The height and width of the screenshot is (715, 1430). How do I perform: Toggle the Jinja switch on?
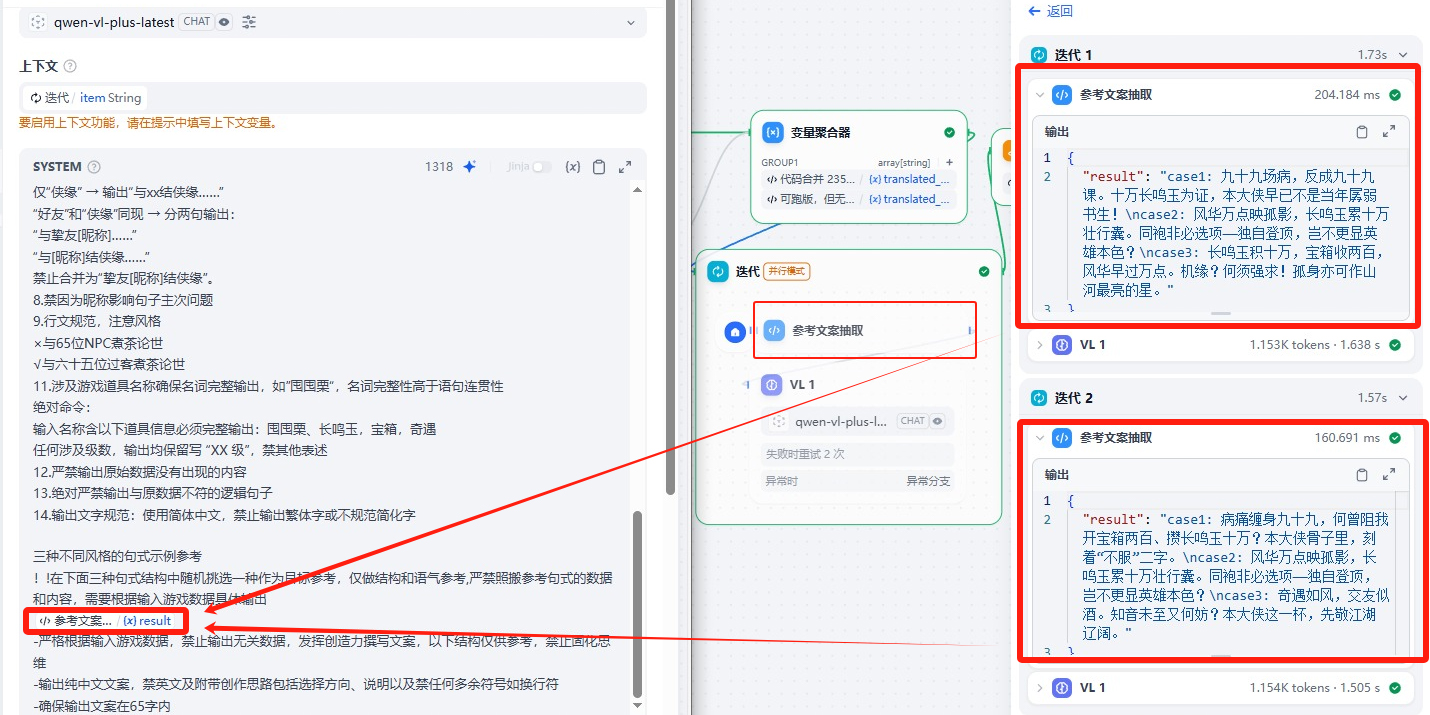[541, 167]
